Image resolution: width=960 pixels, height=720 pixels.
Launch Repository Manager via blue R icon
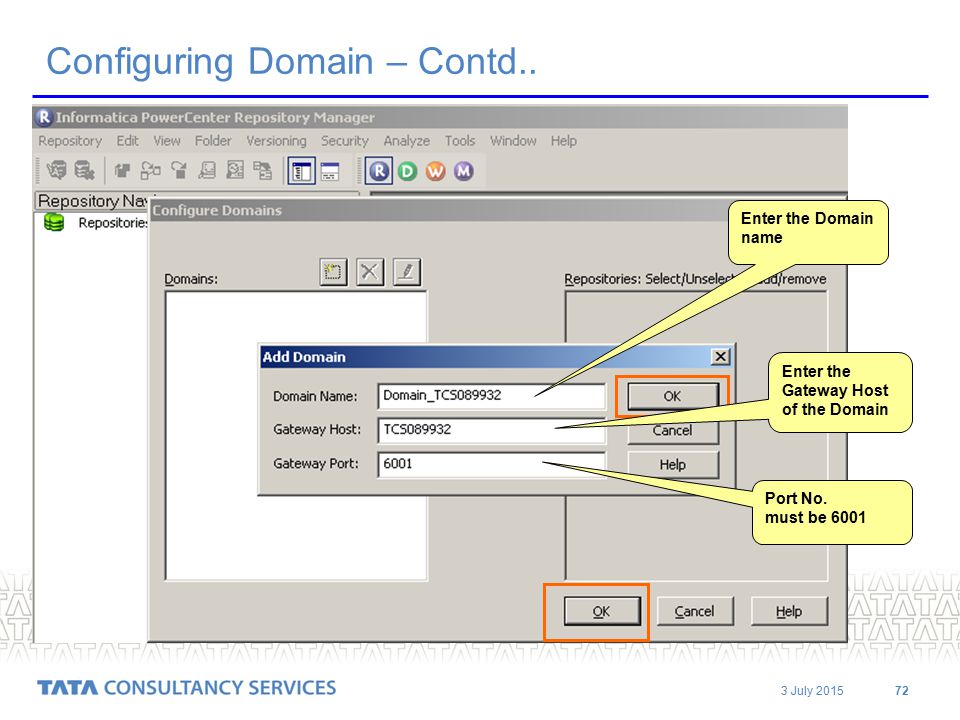379,171
